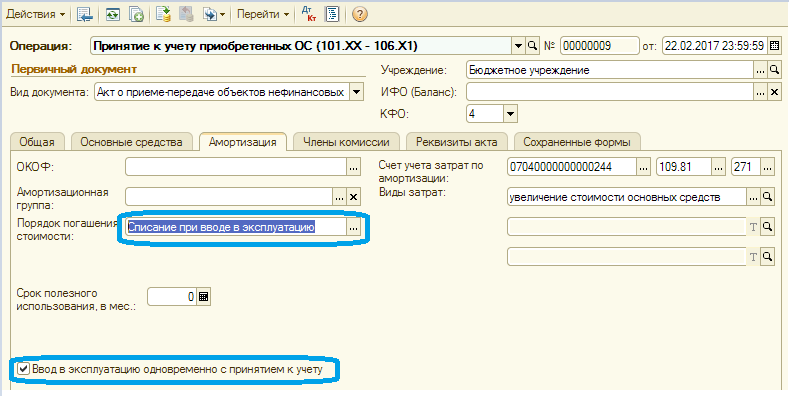This screenshot has height=396, width=789.
Task: Switch to the Члены комиссии tab
Action: point(346,142)
